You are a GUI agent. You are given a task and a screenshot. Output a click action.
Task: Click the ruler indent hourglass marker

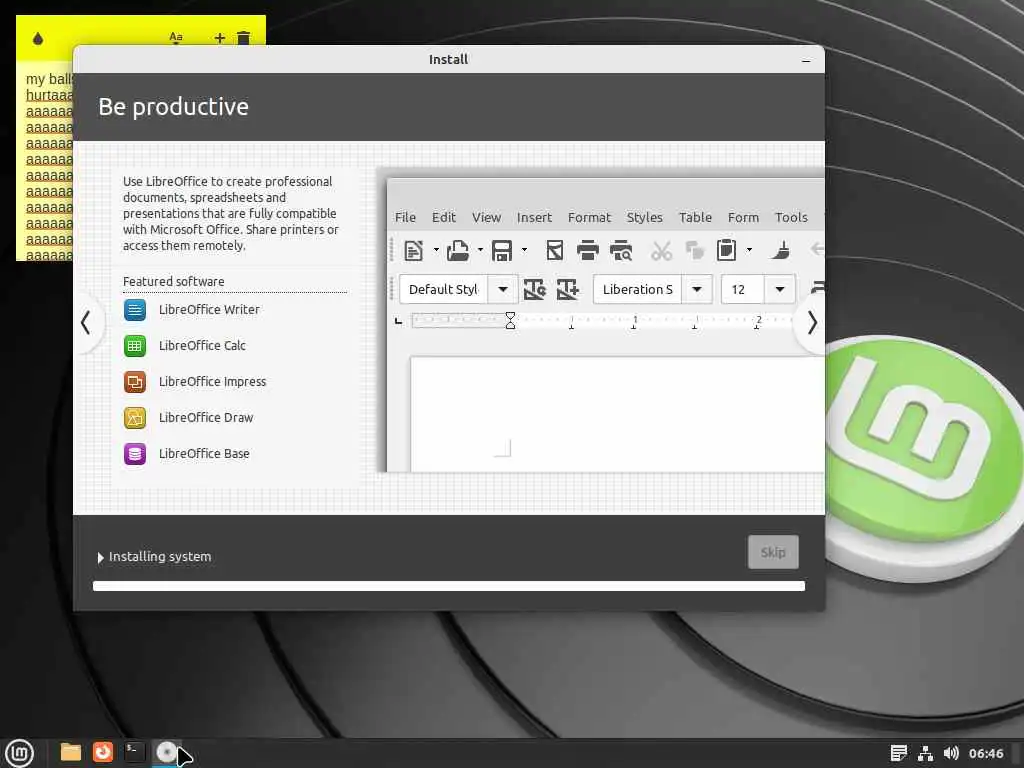click(x=510, y=320)
